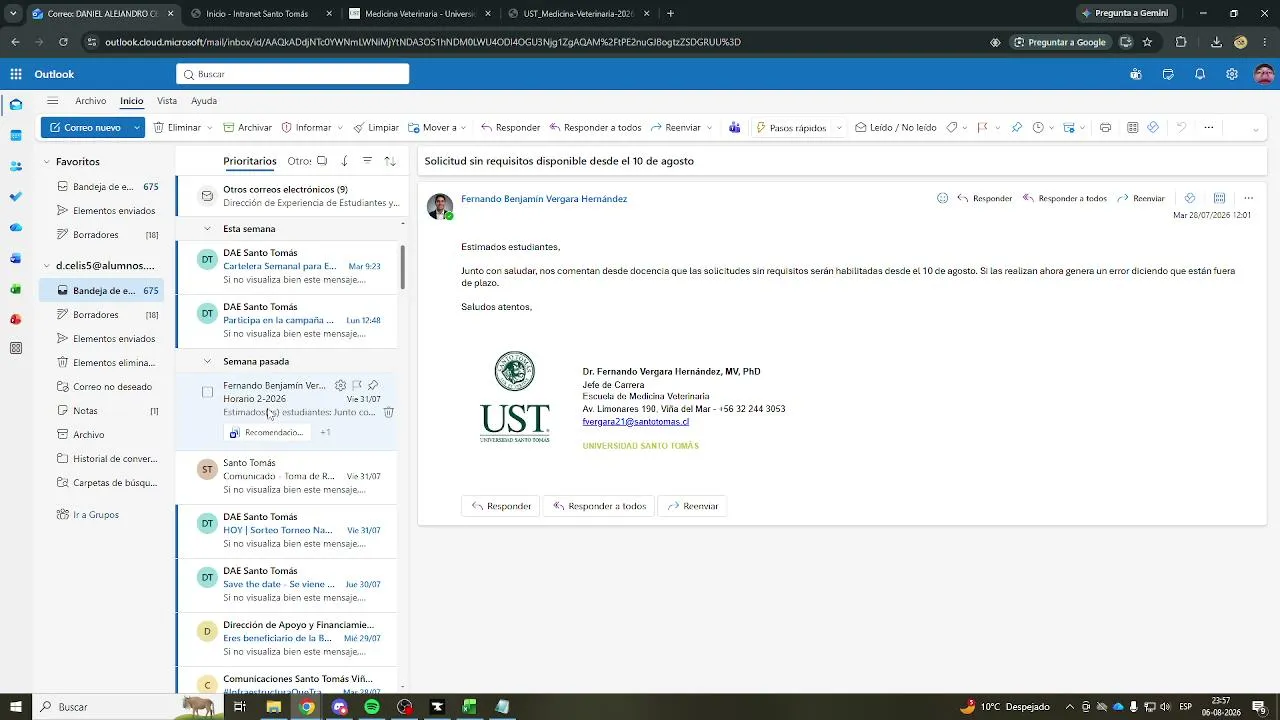
Task: Open the Correo no deseado folder
Action: tap(112, 387)
